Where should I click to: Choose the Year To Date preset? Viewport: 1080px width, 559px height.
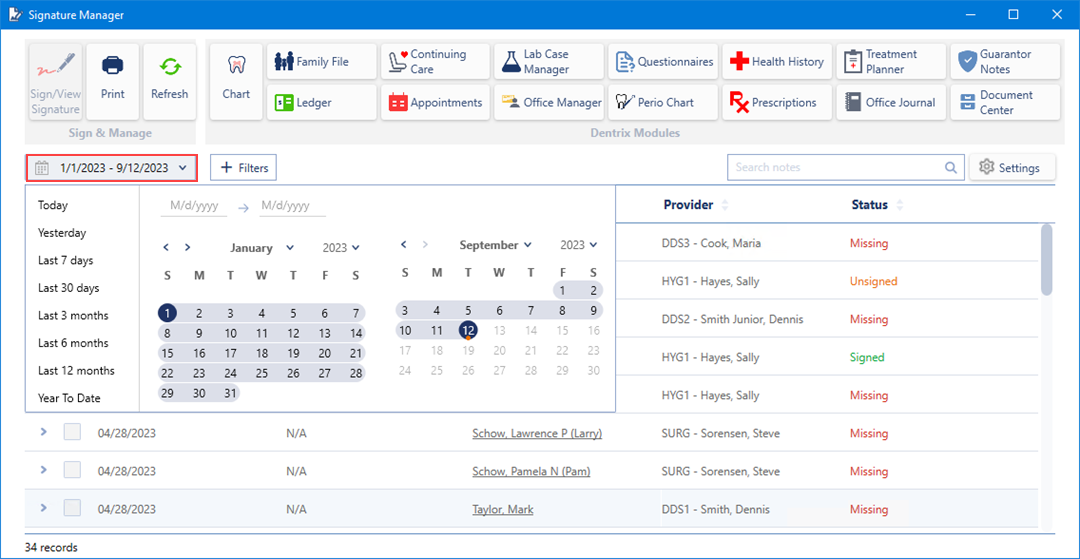point(69,398)
